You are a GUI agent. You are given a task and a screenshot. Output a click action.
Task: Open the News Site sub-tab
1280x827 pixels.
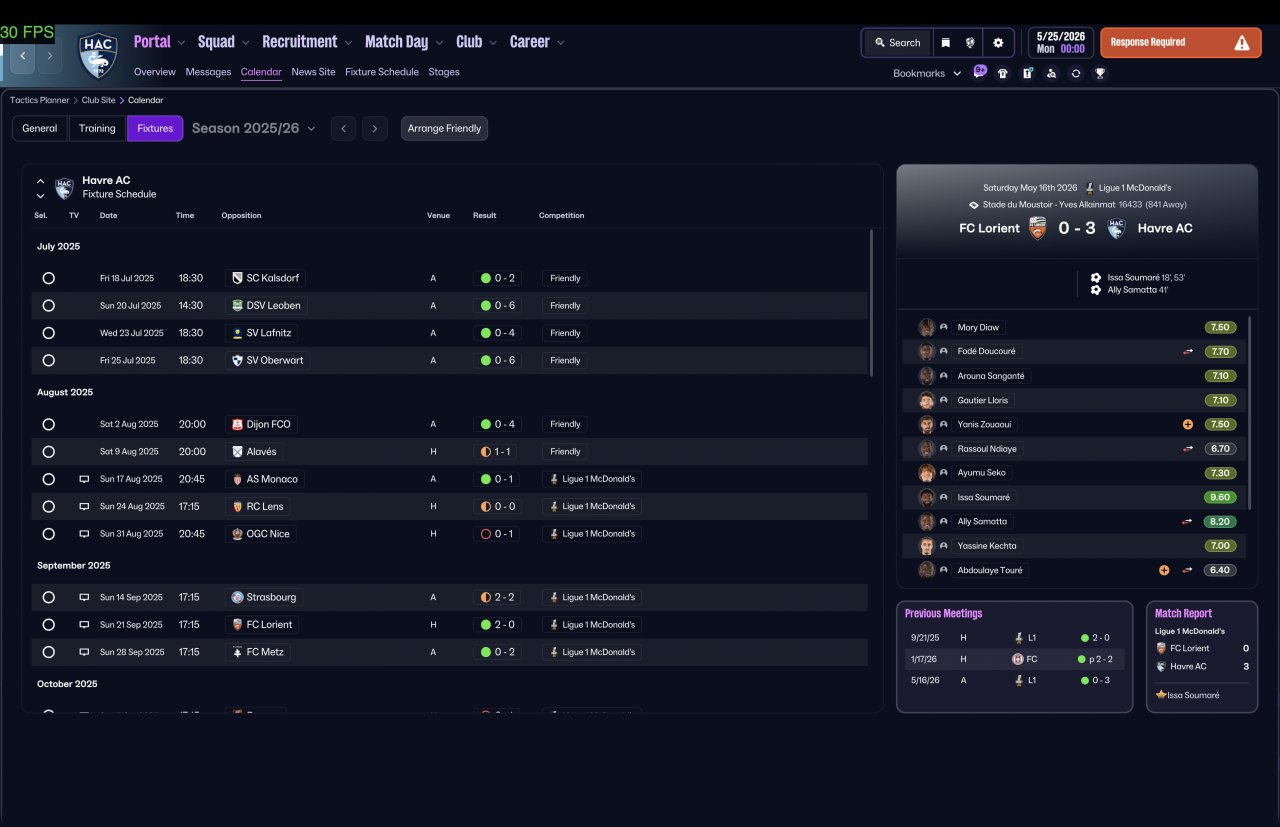pyautogui.click(x=313, y=72)
